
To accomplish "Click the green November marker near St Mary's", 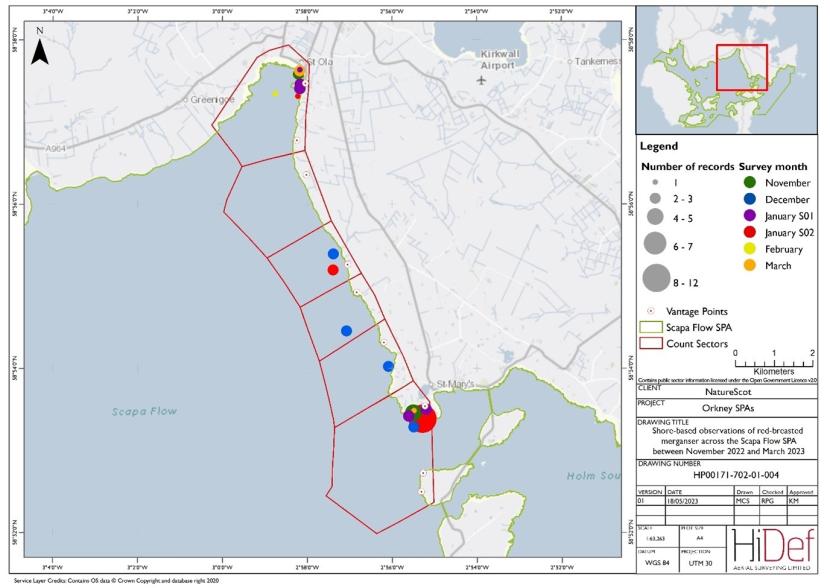I will [x=413, y=411].
